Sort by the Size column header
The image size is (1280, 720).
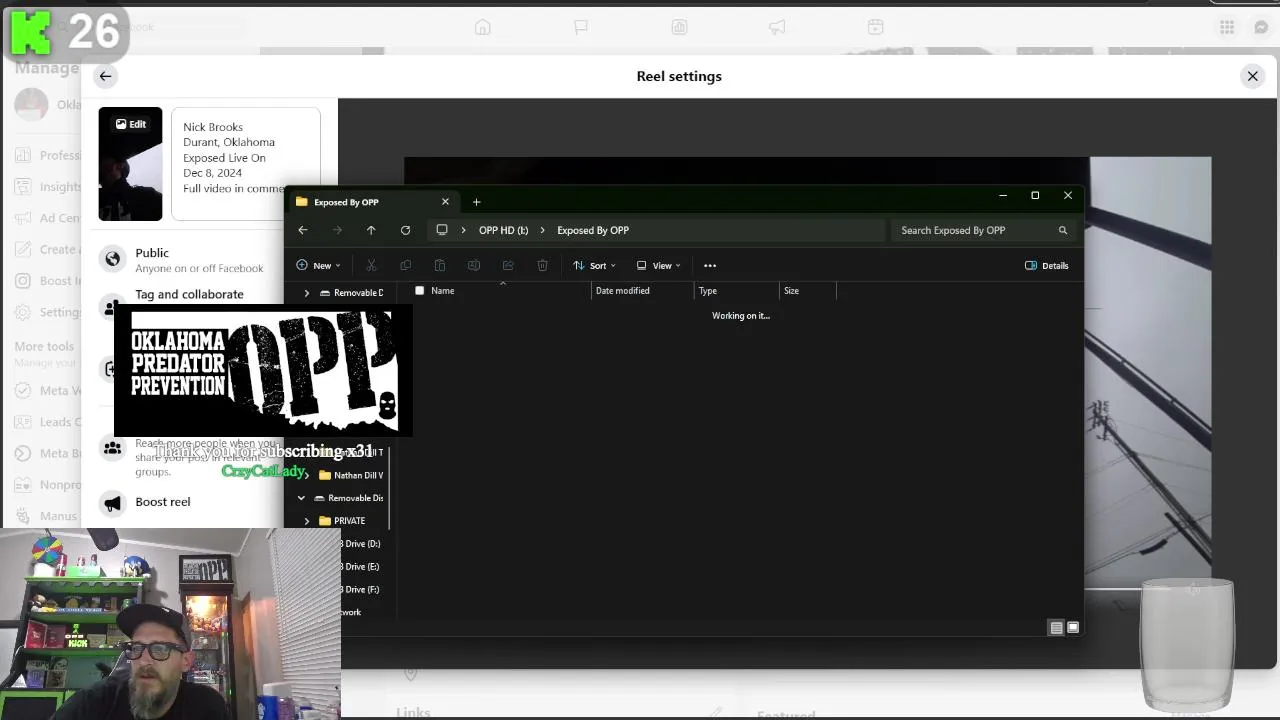[791, 291]
